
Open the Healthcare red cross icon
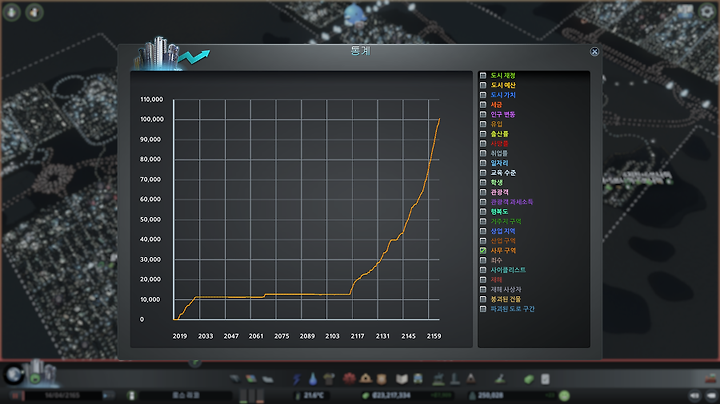point(349,379)
